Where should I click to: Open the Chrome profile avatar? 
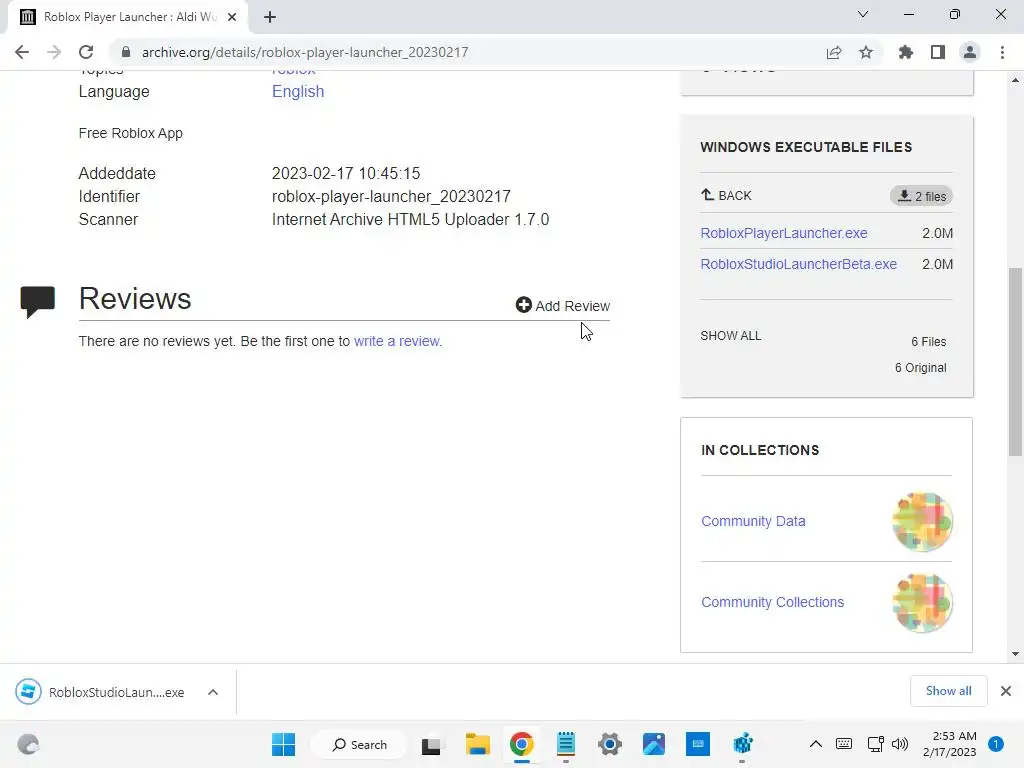[970, 52]
